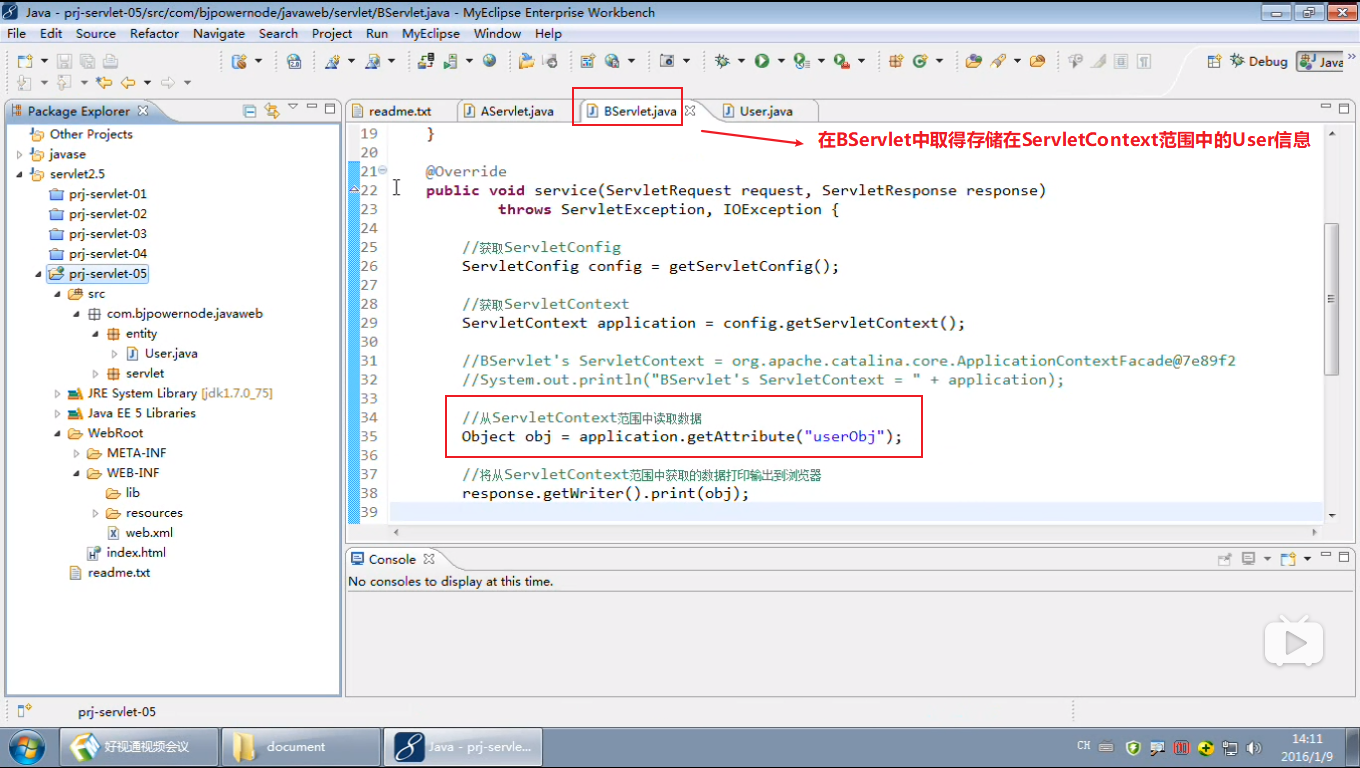Click the Display Selected Console icon
Viewport: 1360px width, 768px height.
tap(1248, 559)
